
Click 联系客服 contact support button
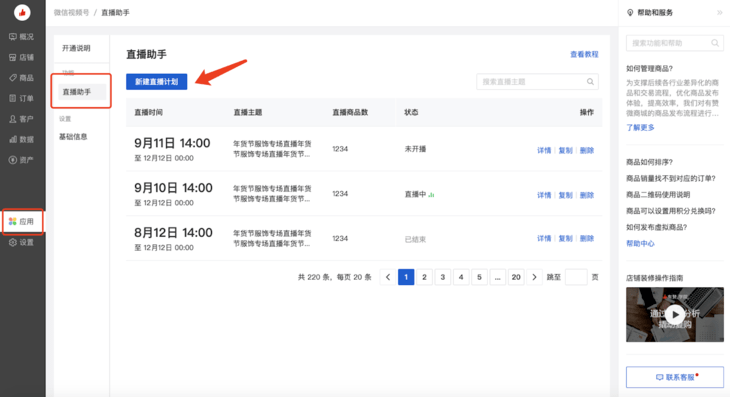(675, 377)
